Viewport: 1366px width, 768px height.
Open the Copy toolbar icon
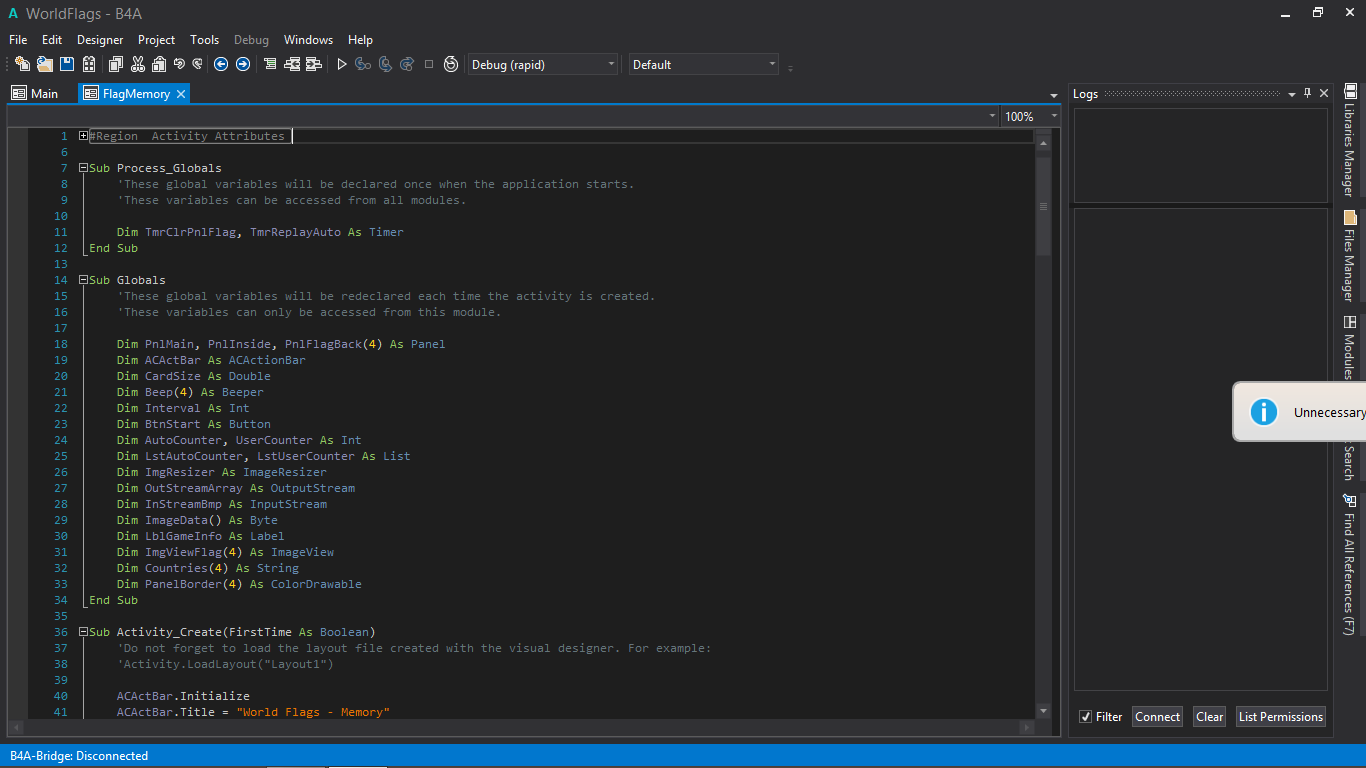click(x=115, y=64)
